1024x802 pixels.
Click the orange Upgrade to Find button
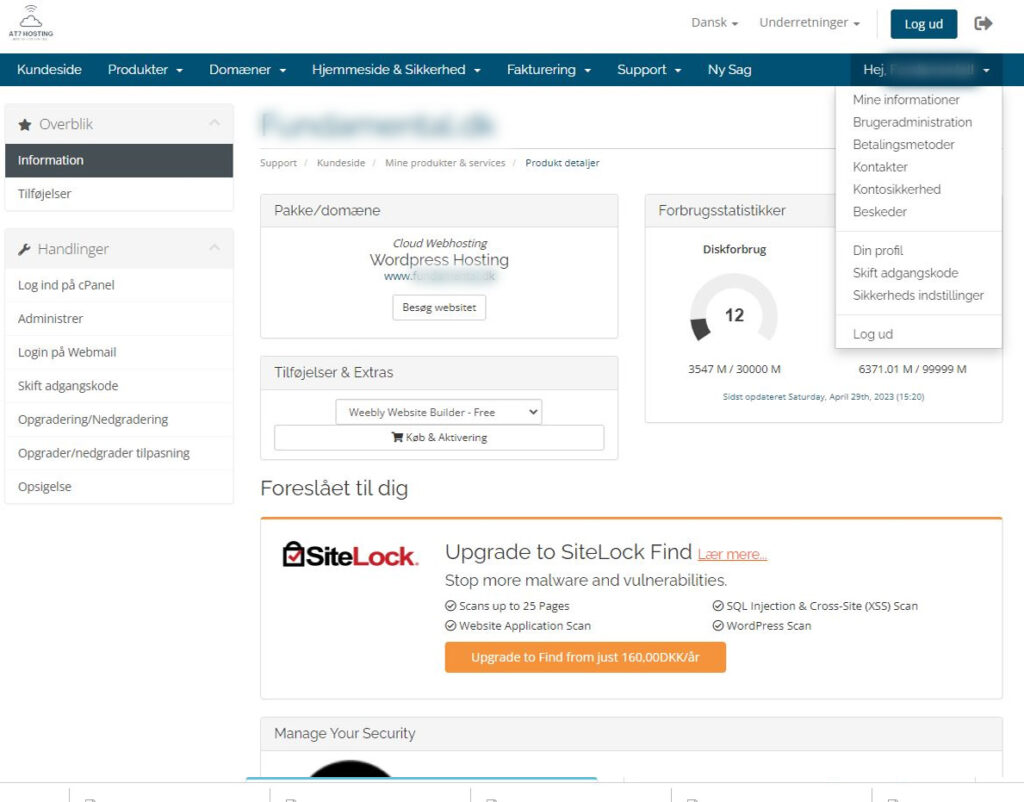pyautogui.click(x=585, y=657)
